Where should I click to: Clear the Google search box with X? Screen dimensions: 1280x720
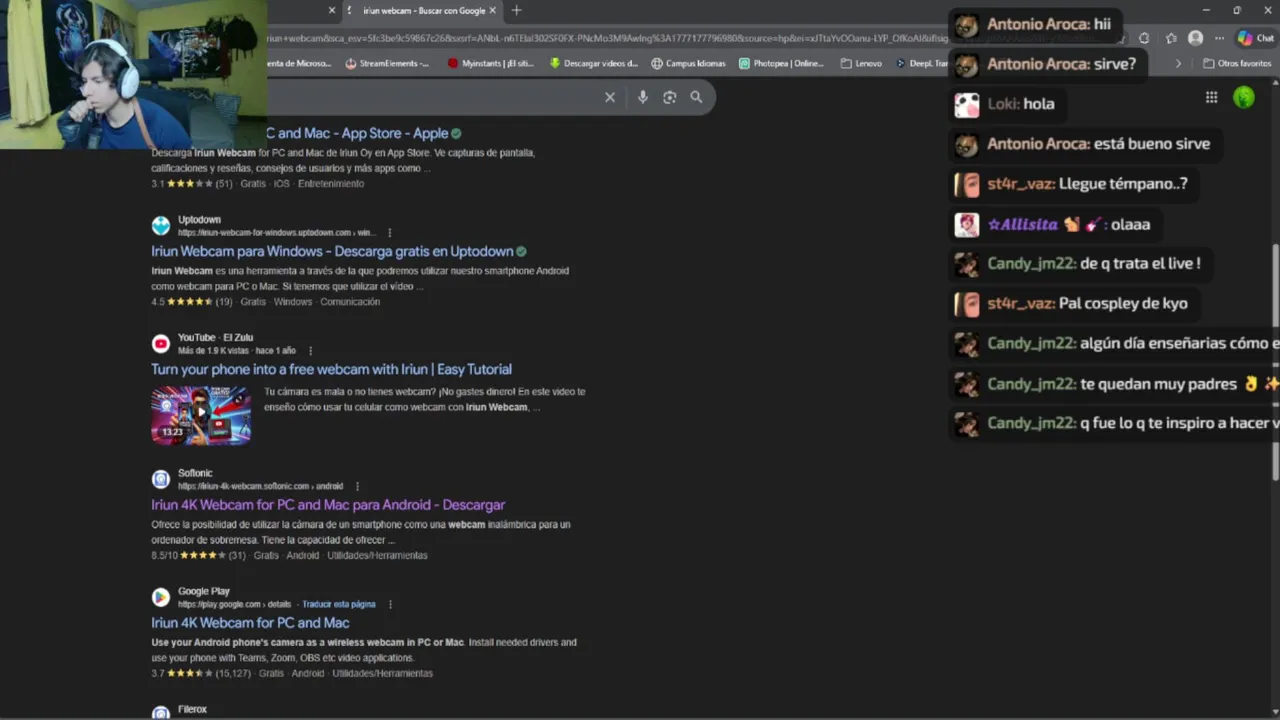[610, 97]
